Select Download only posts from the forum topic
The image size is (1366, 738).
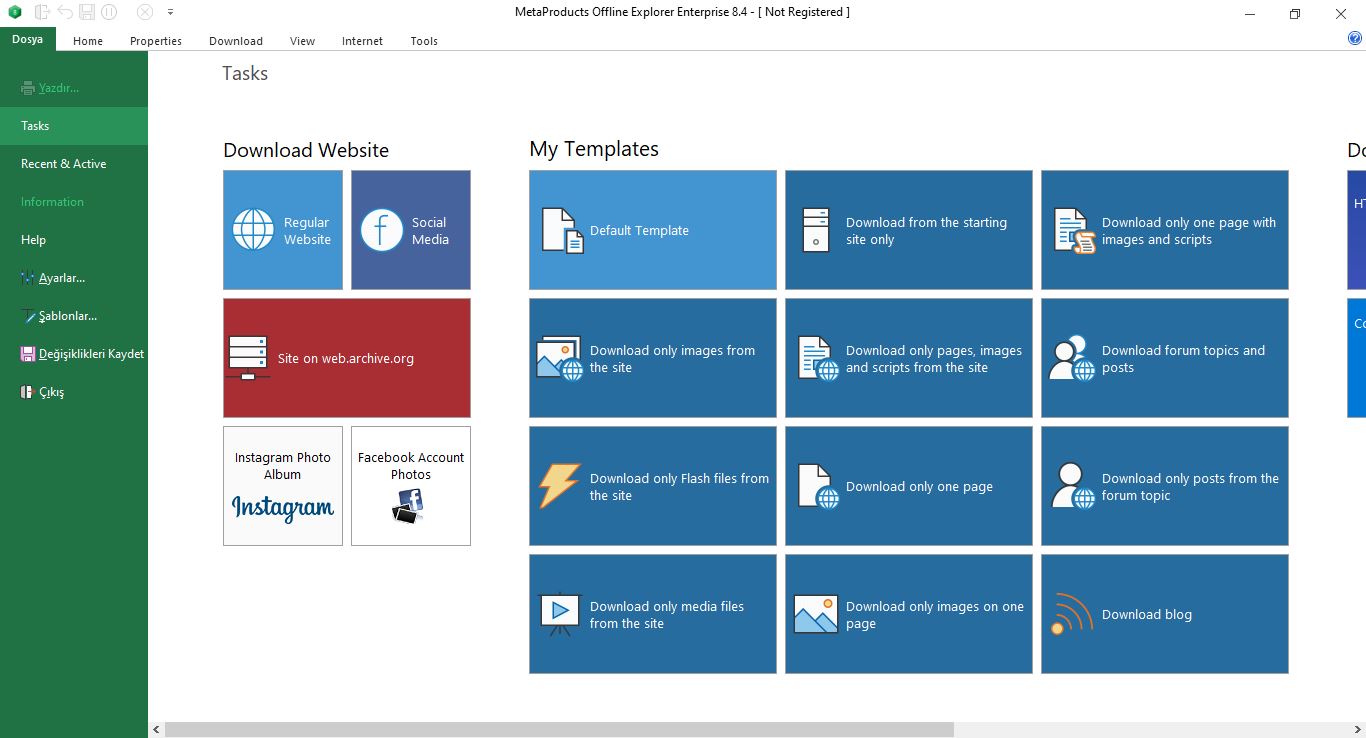1165,486
